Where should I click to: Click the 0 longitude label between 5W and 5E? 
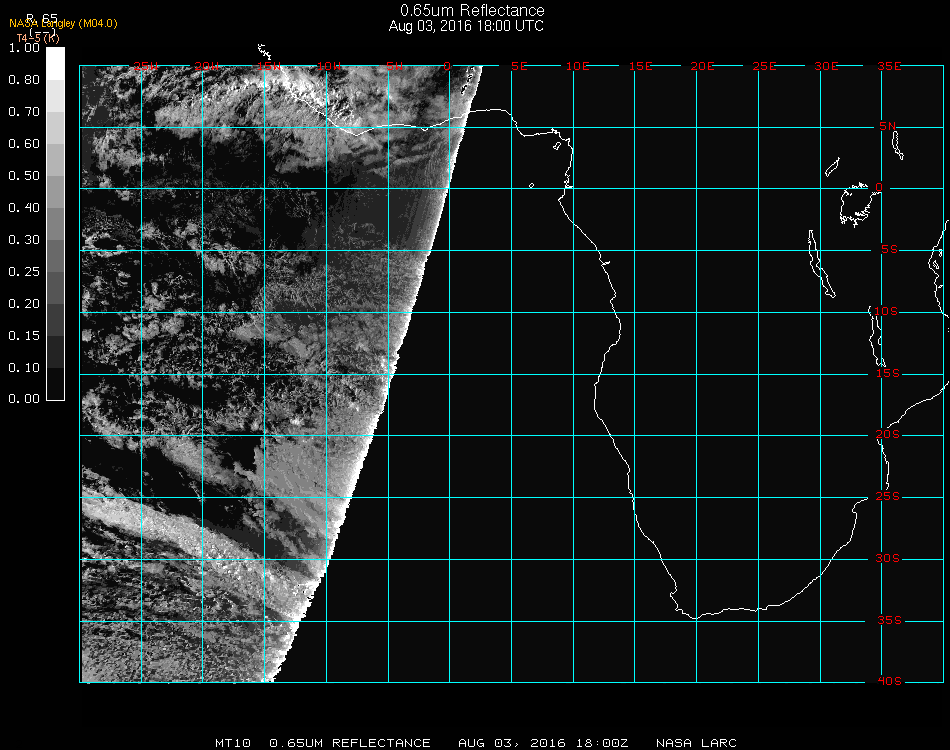coord(447,67)
